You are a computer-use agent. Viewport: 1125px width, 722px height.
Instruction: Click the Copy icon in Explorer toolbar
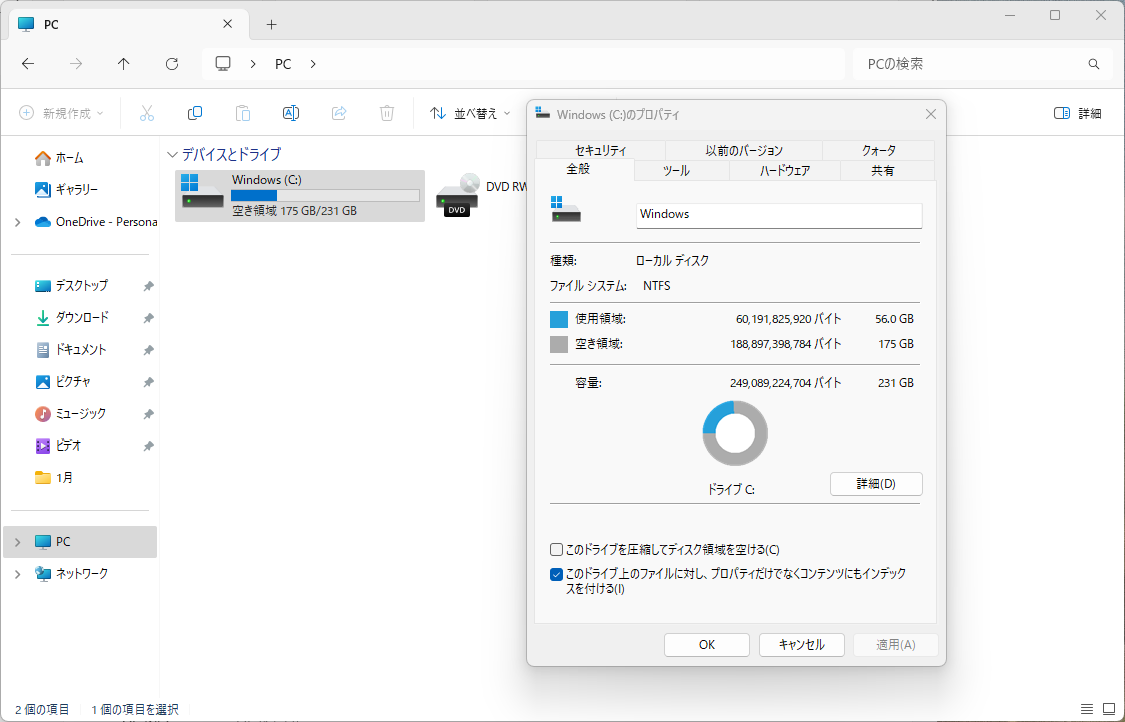194,113
